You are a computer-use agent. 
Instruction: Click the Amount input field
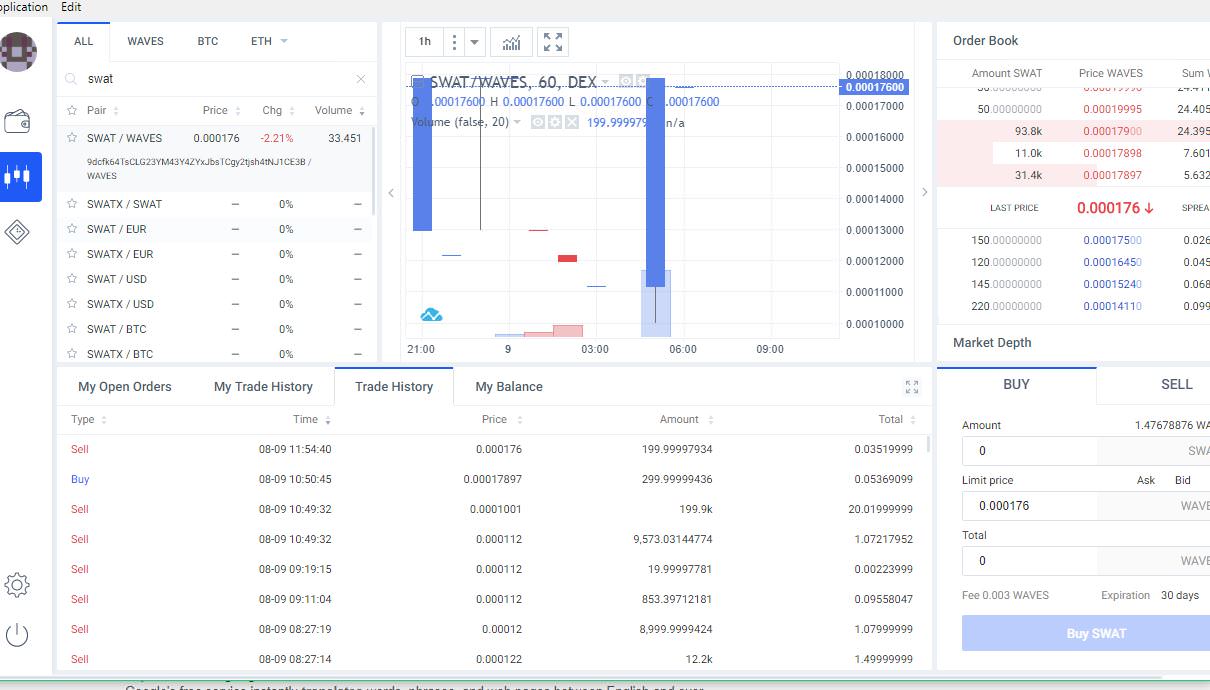click(1086, 451)
